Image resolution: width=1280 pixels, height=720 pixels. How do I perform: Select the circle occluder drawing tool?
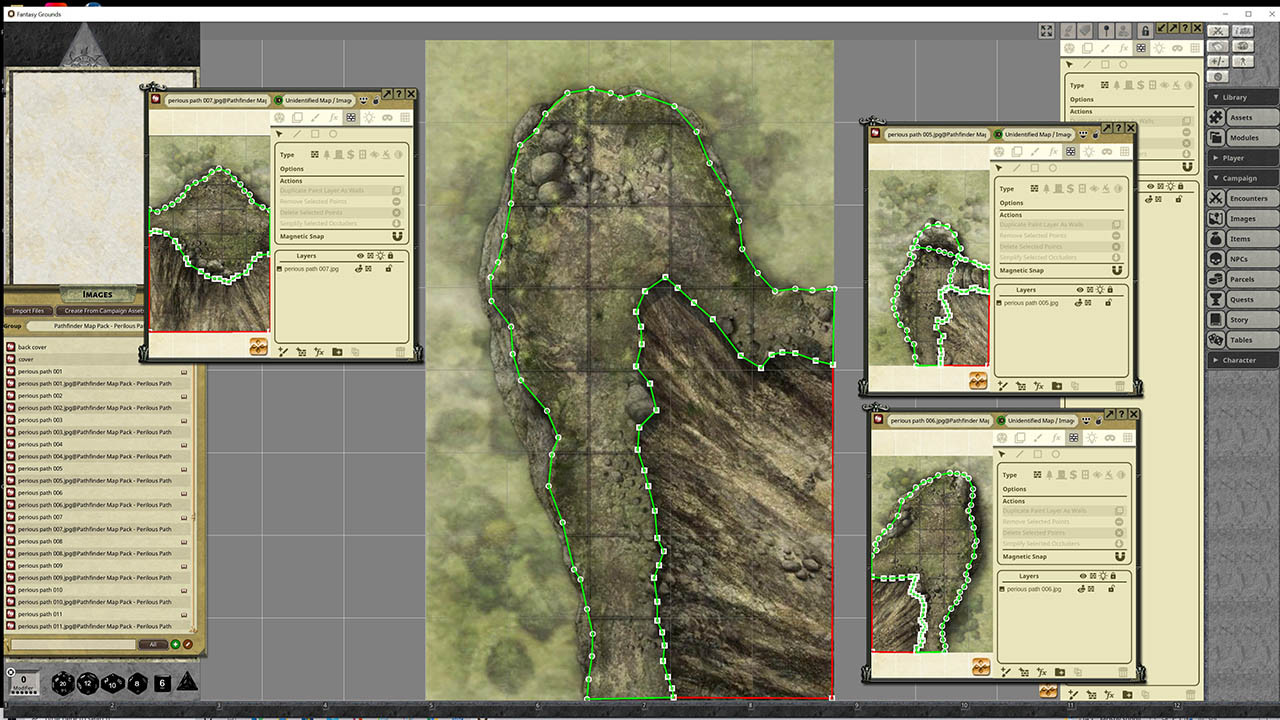click(x=333, y=133)
